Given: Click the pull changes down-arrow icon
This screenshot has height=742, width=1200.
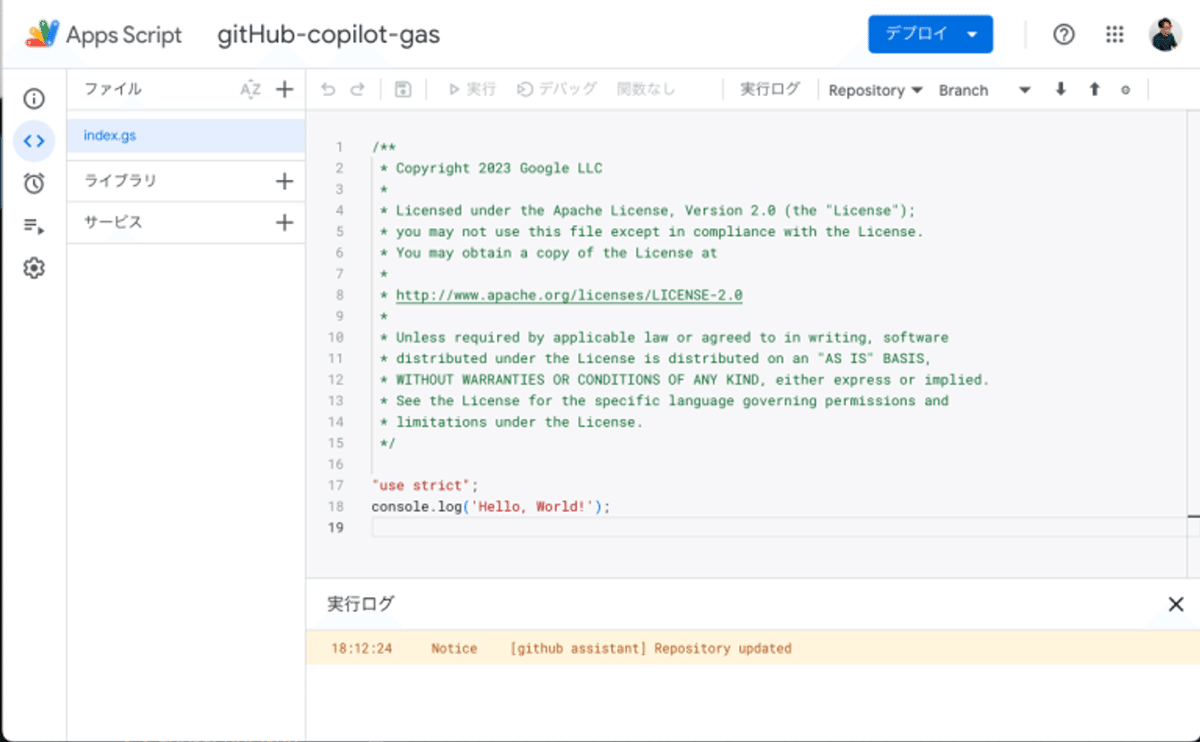Looking at the screenshot, I should (1060, 89).
